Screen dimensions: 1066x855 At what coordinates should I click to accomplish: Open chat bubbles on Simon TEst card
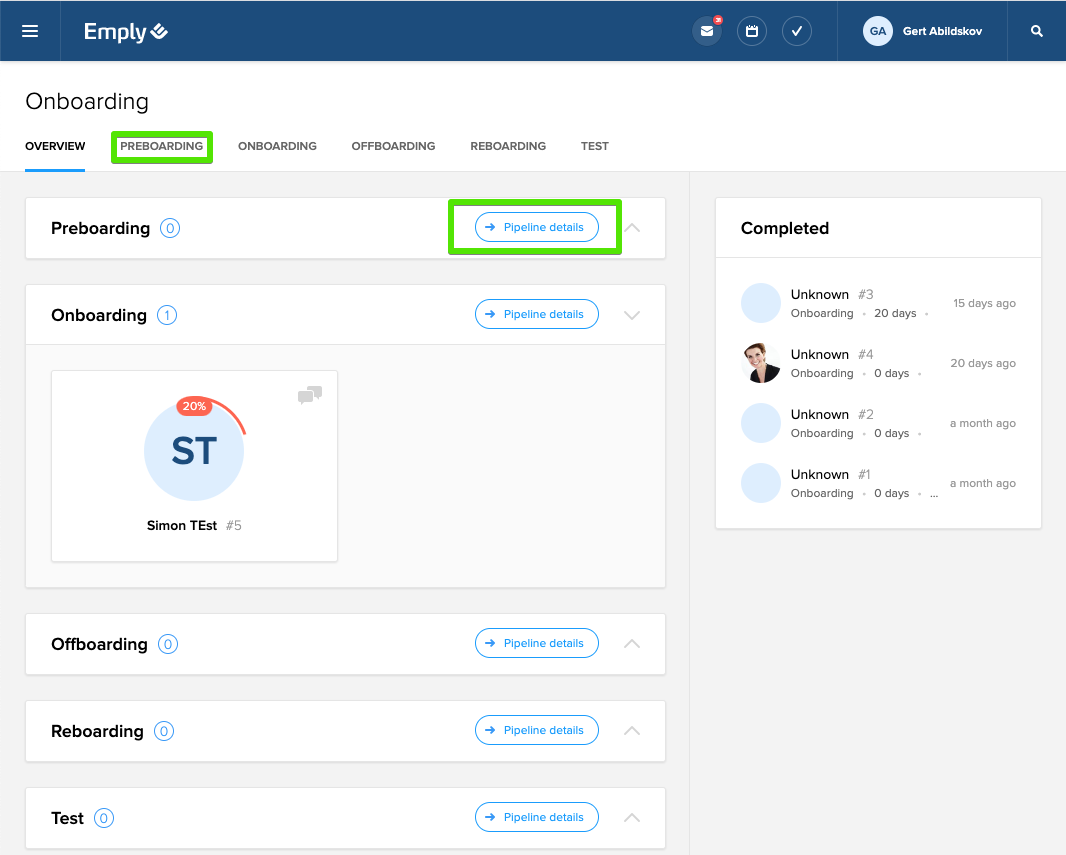(310, 396)
